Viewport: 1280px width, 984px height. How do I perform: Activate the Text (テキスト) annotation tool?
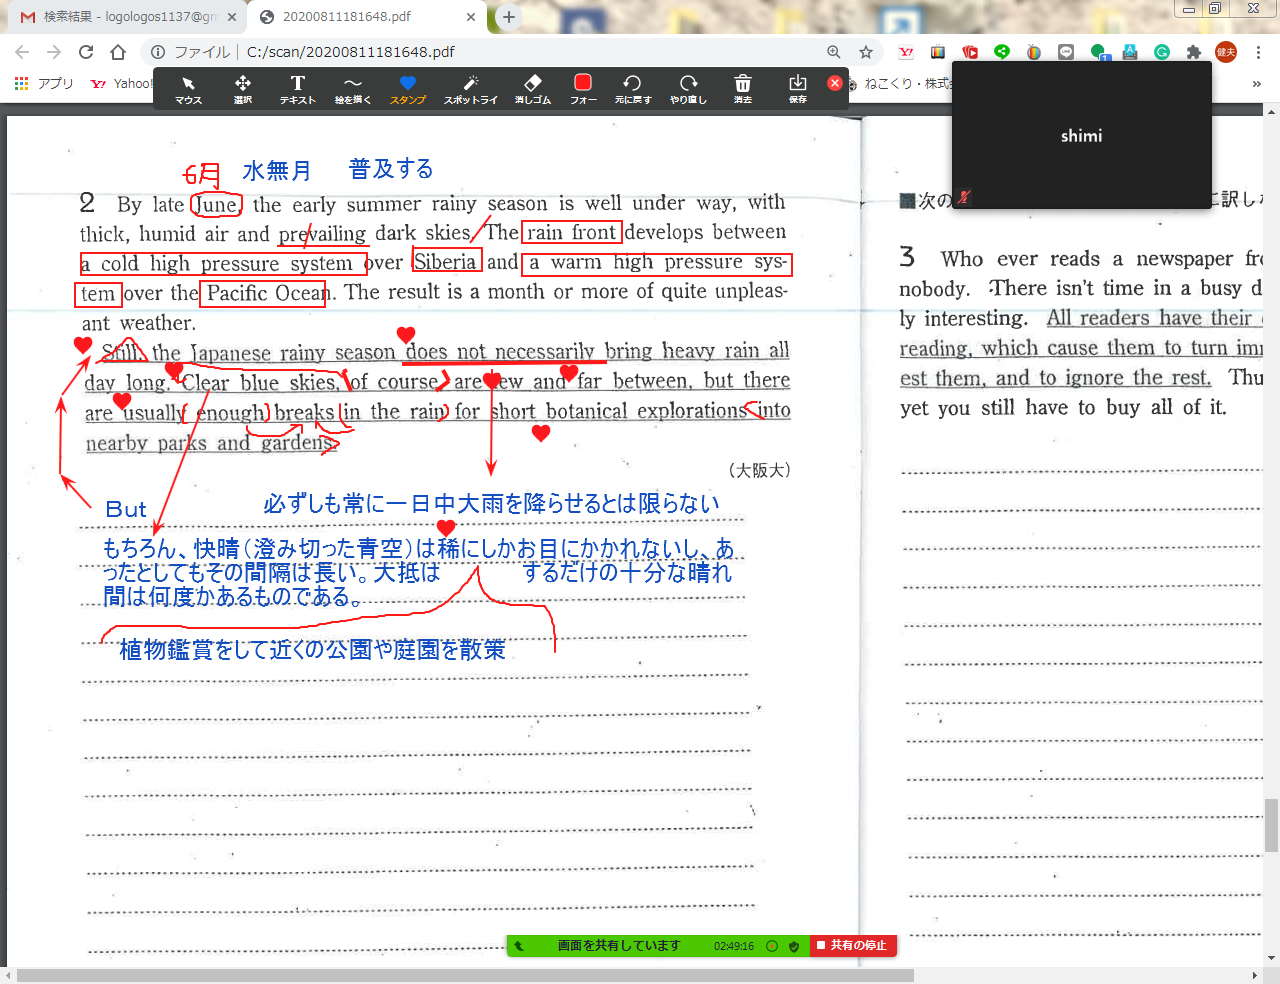(297, 88)
